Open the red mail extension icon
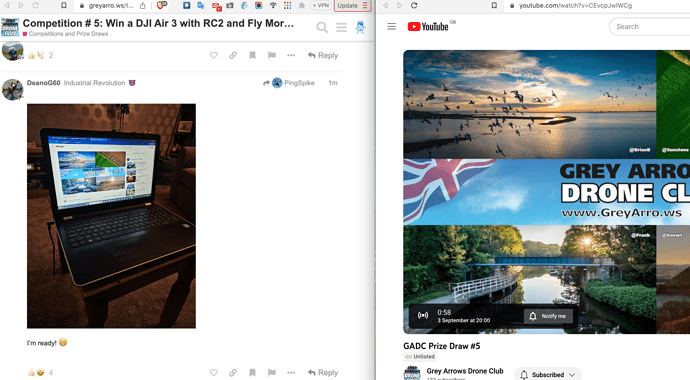Viewport: 690px width, 380px height. (x=216, y=6)
